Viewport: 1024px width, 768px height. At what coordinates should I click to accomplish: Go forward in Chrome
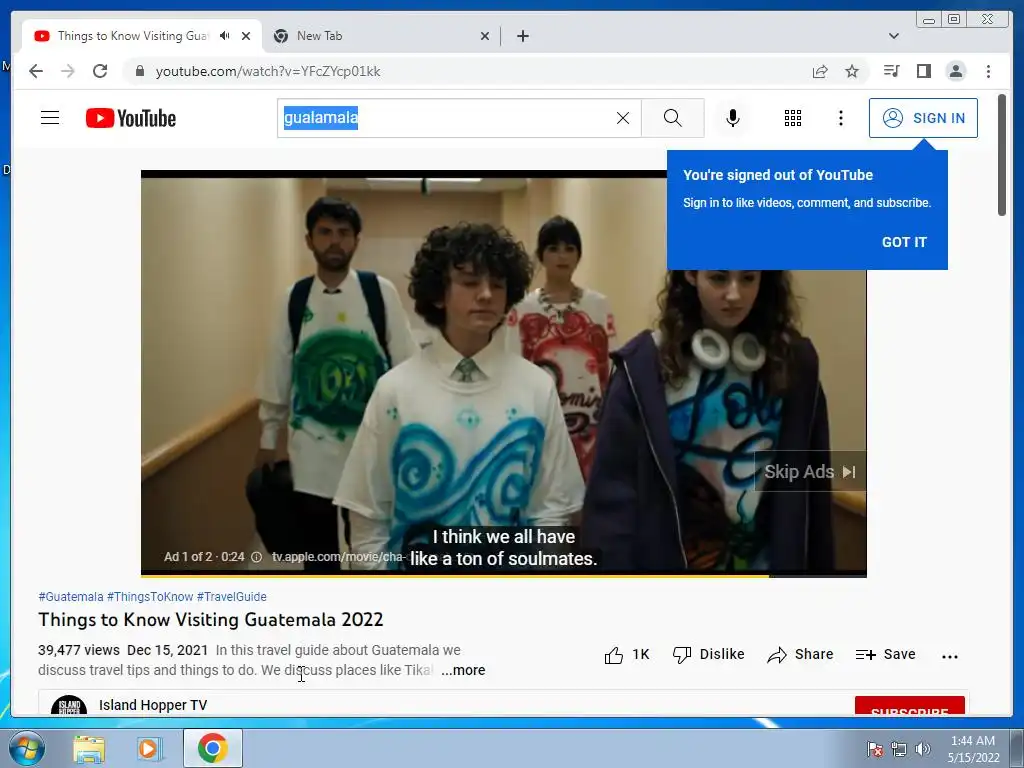(68, 71)
